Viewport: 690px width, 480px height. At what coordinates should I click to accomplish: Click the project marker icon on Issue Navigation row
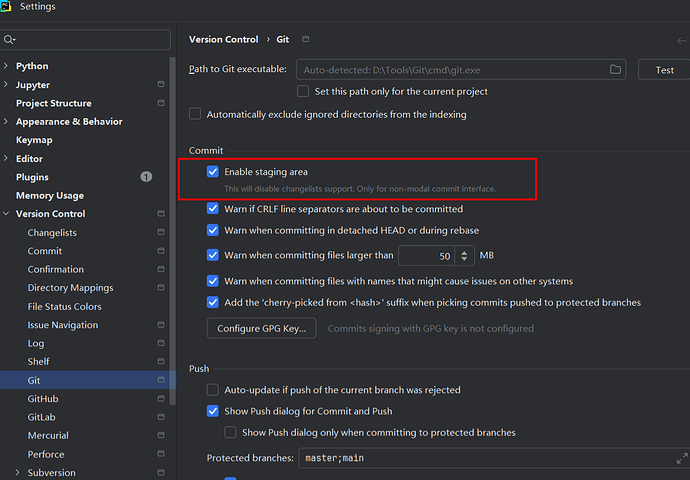161,325
